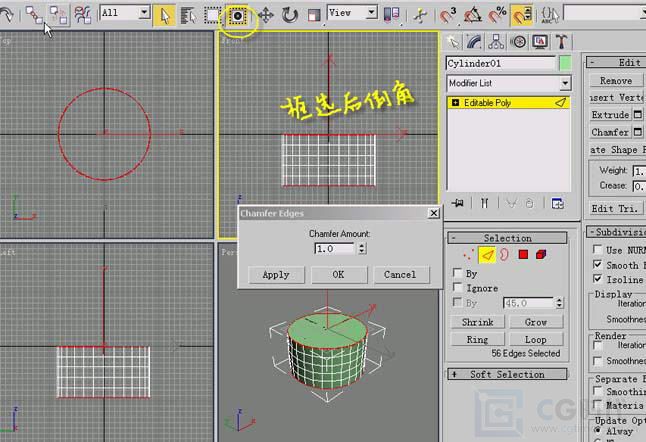The height and width of the screenshot is (442, 646).
Task: Activate the Select Object arrow tool
Action: [x=164, y=16]
